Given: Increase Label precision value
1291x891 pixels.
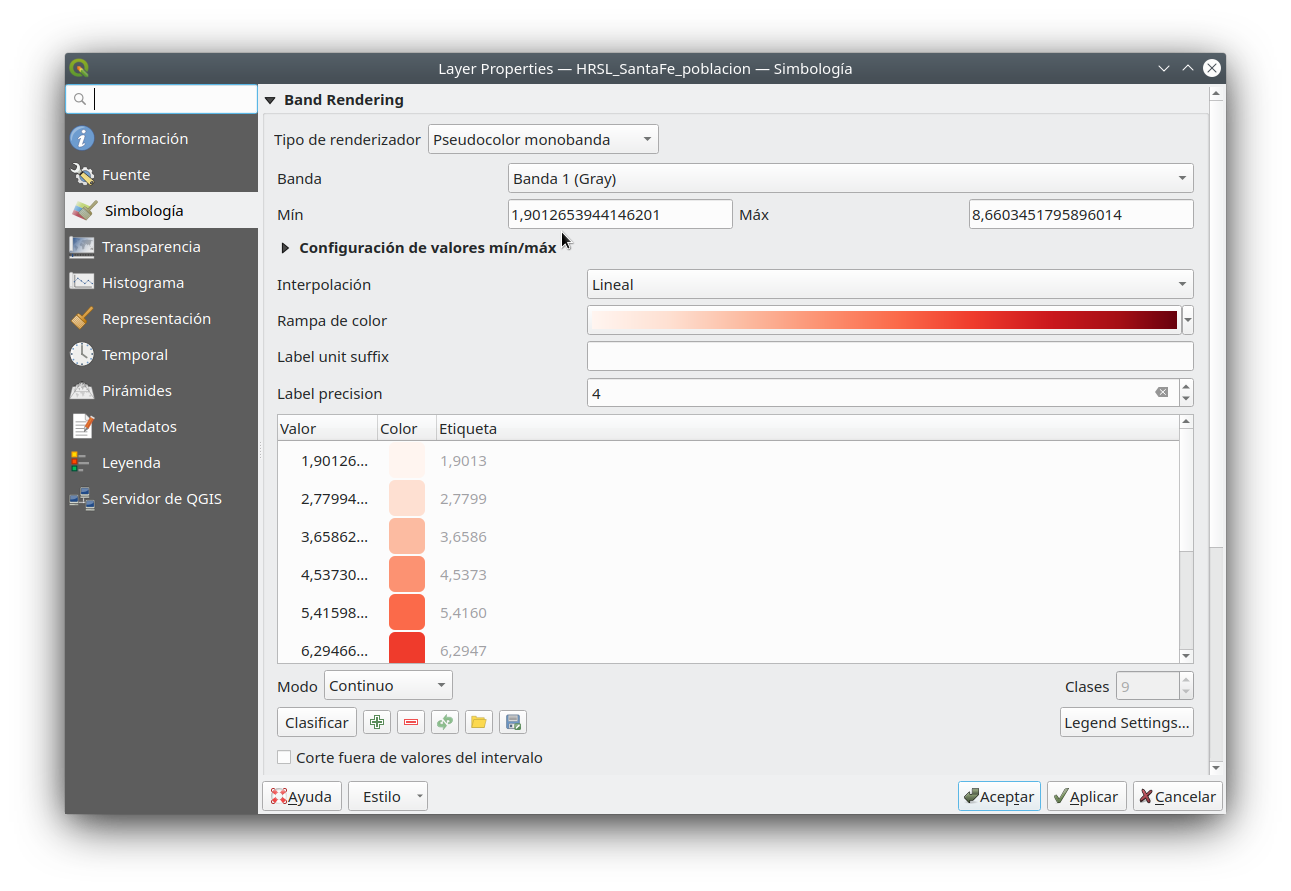Looking at the screenshot, I should 1186,386.
